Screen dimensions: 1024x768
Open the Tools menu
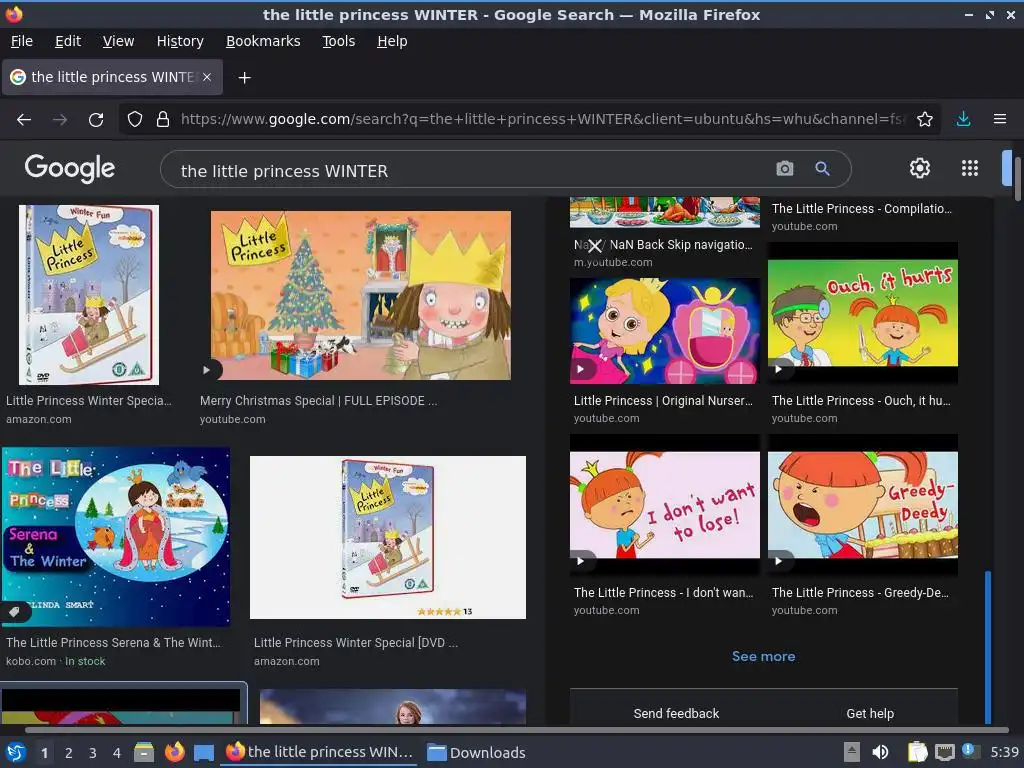pyautogui.click(x=338, y=41)
